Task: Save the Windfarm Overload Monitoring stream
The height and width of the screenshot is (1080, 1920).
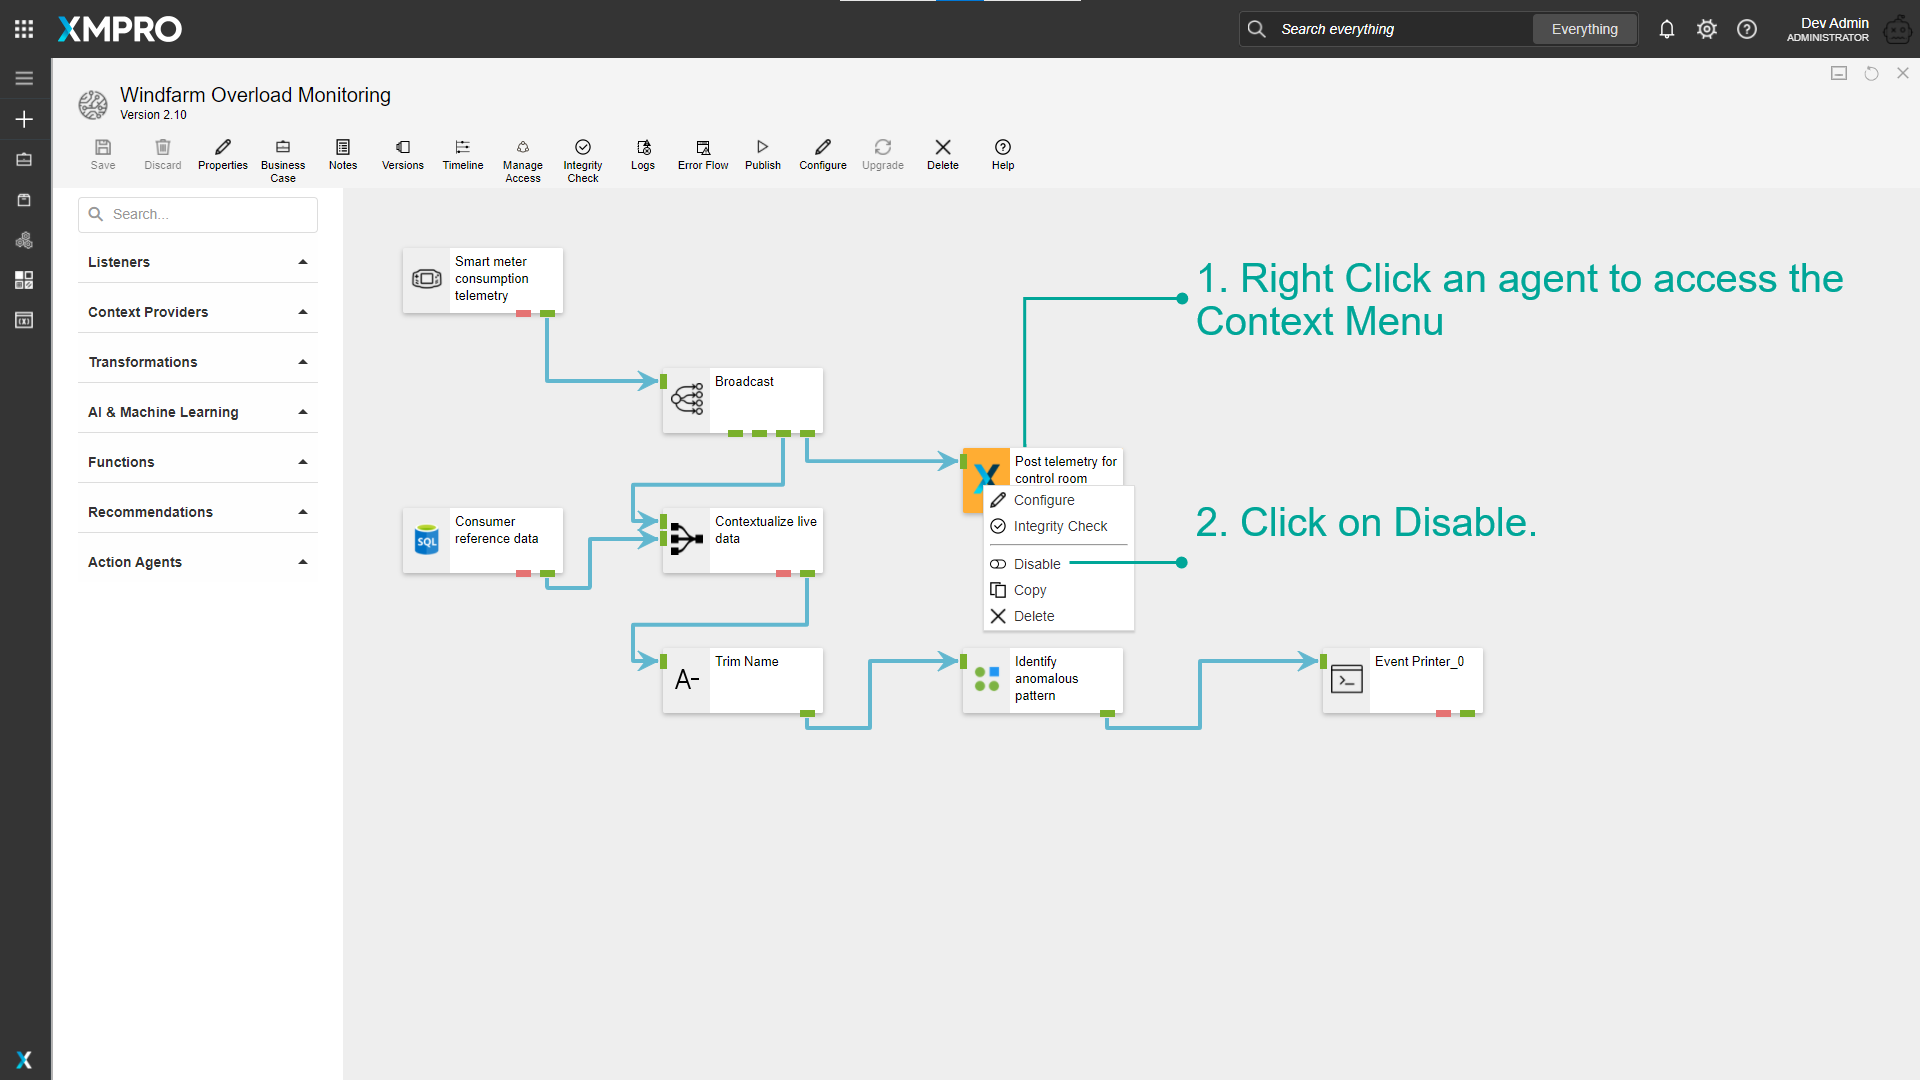Action: (x=103, y=156)
